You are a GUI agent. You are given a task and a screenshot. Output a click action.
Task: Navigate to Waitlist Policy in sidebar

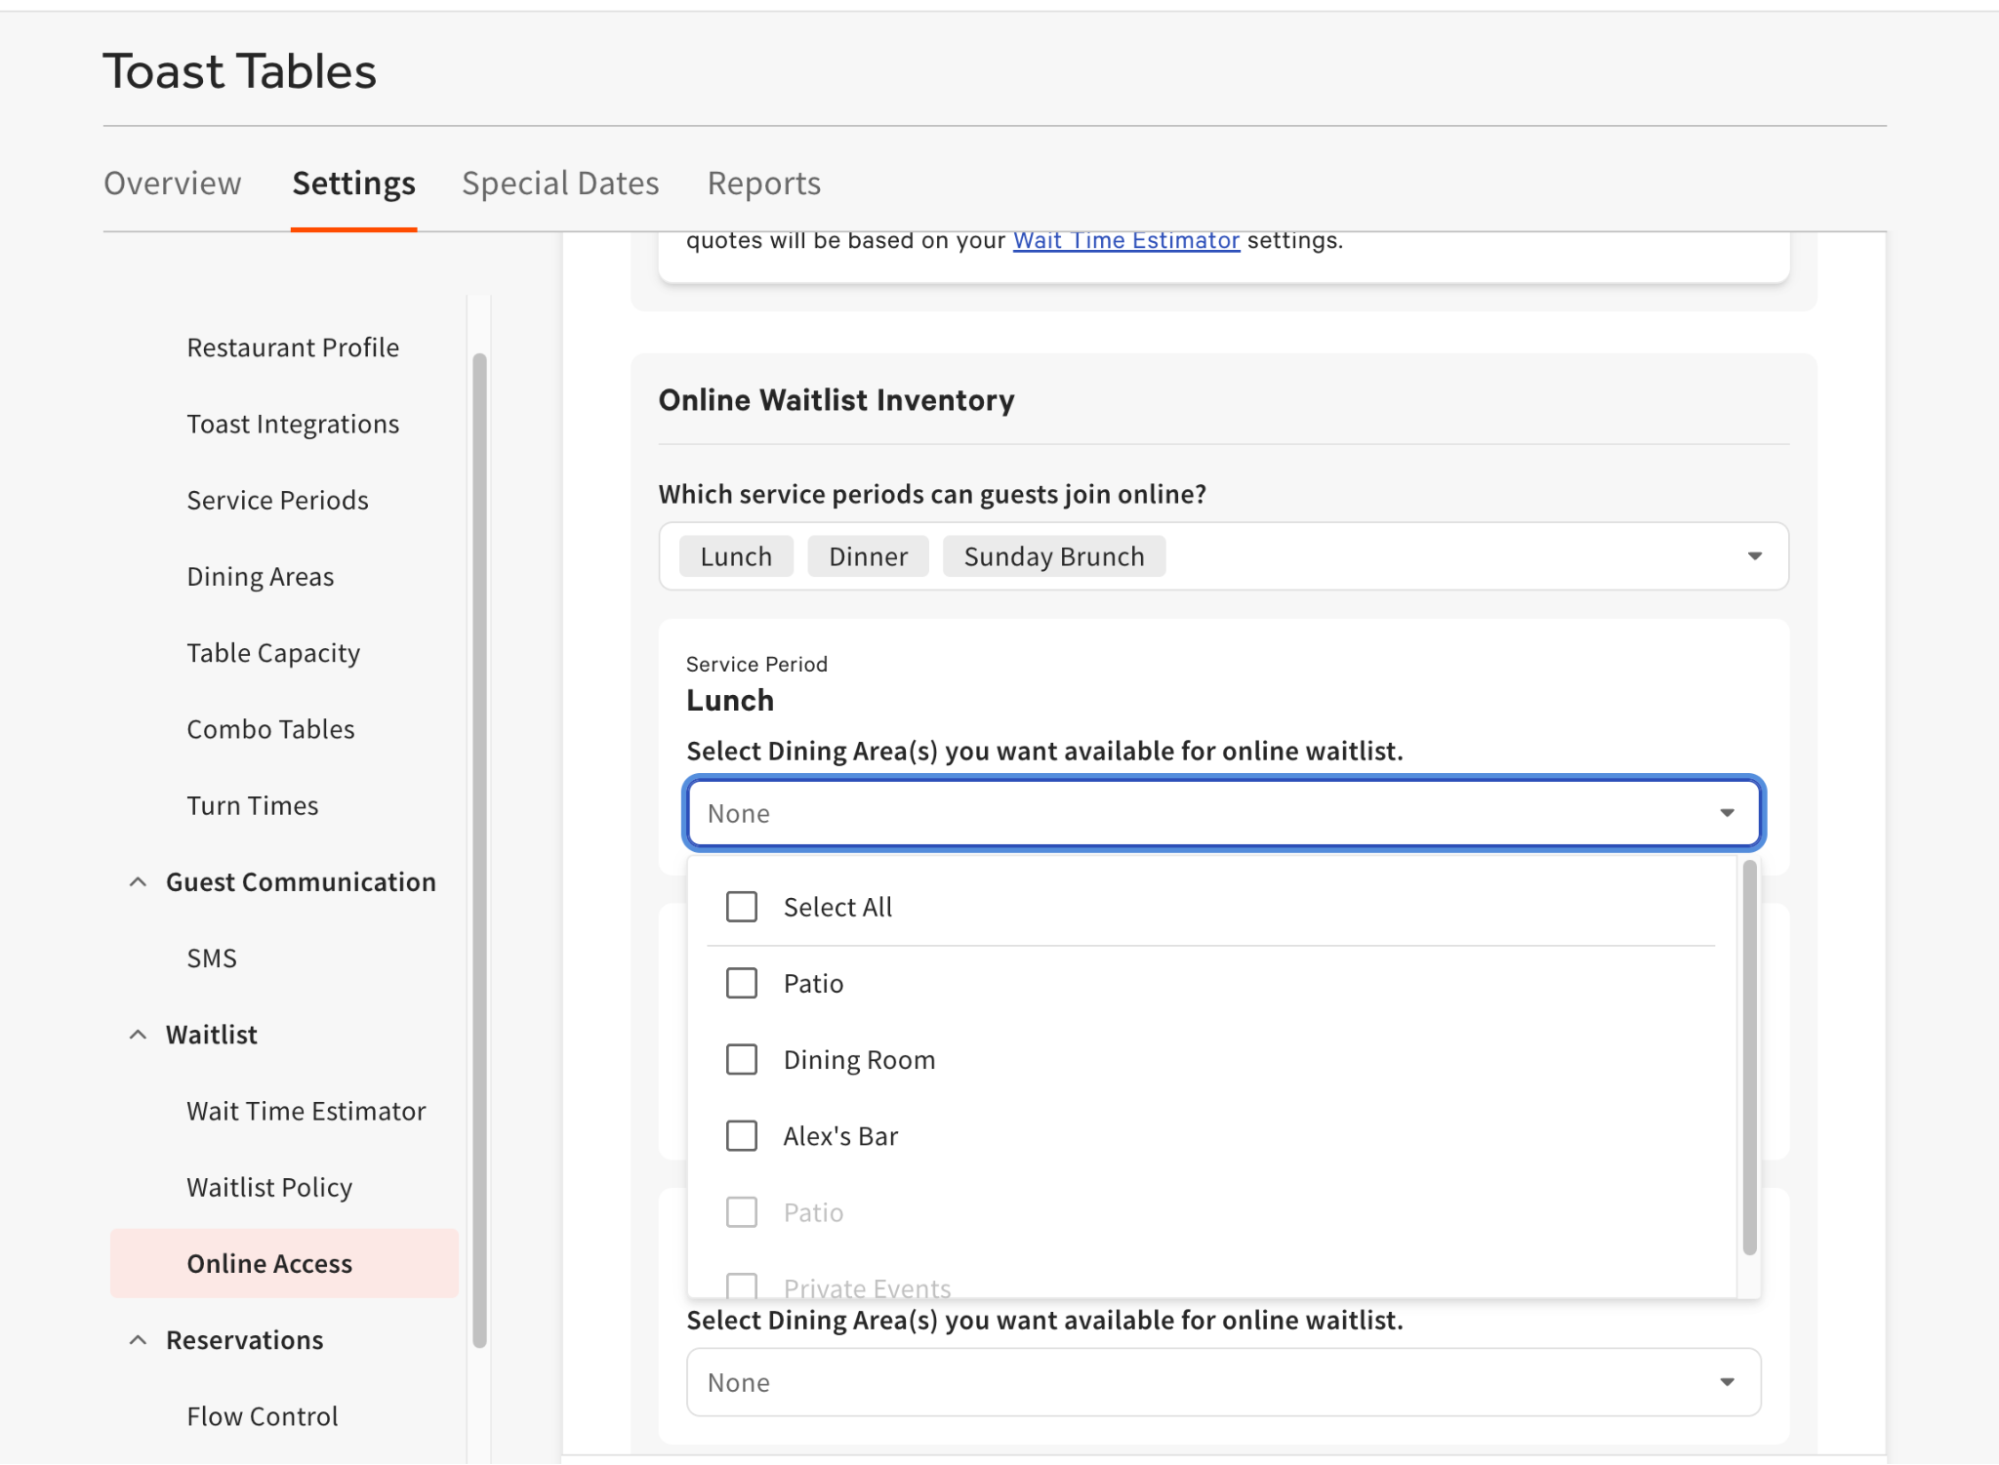(269, 1188)
